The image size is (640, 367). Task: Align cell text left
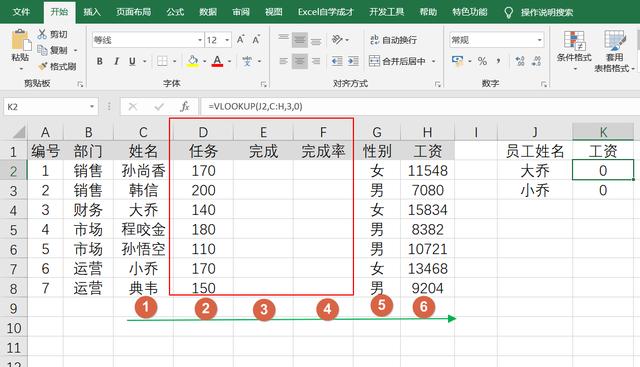click(x=283, y=61)
